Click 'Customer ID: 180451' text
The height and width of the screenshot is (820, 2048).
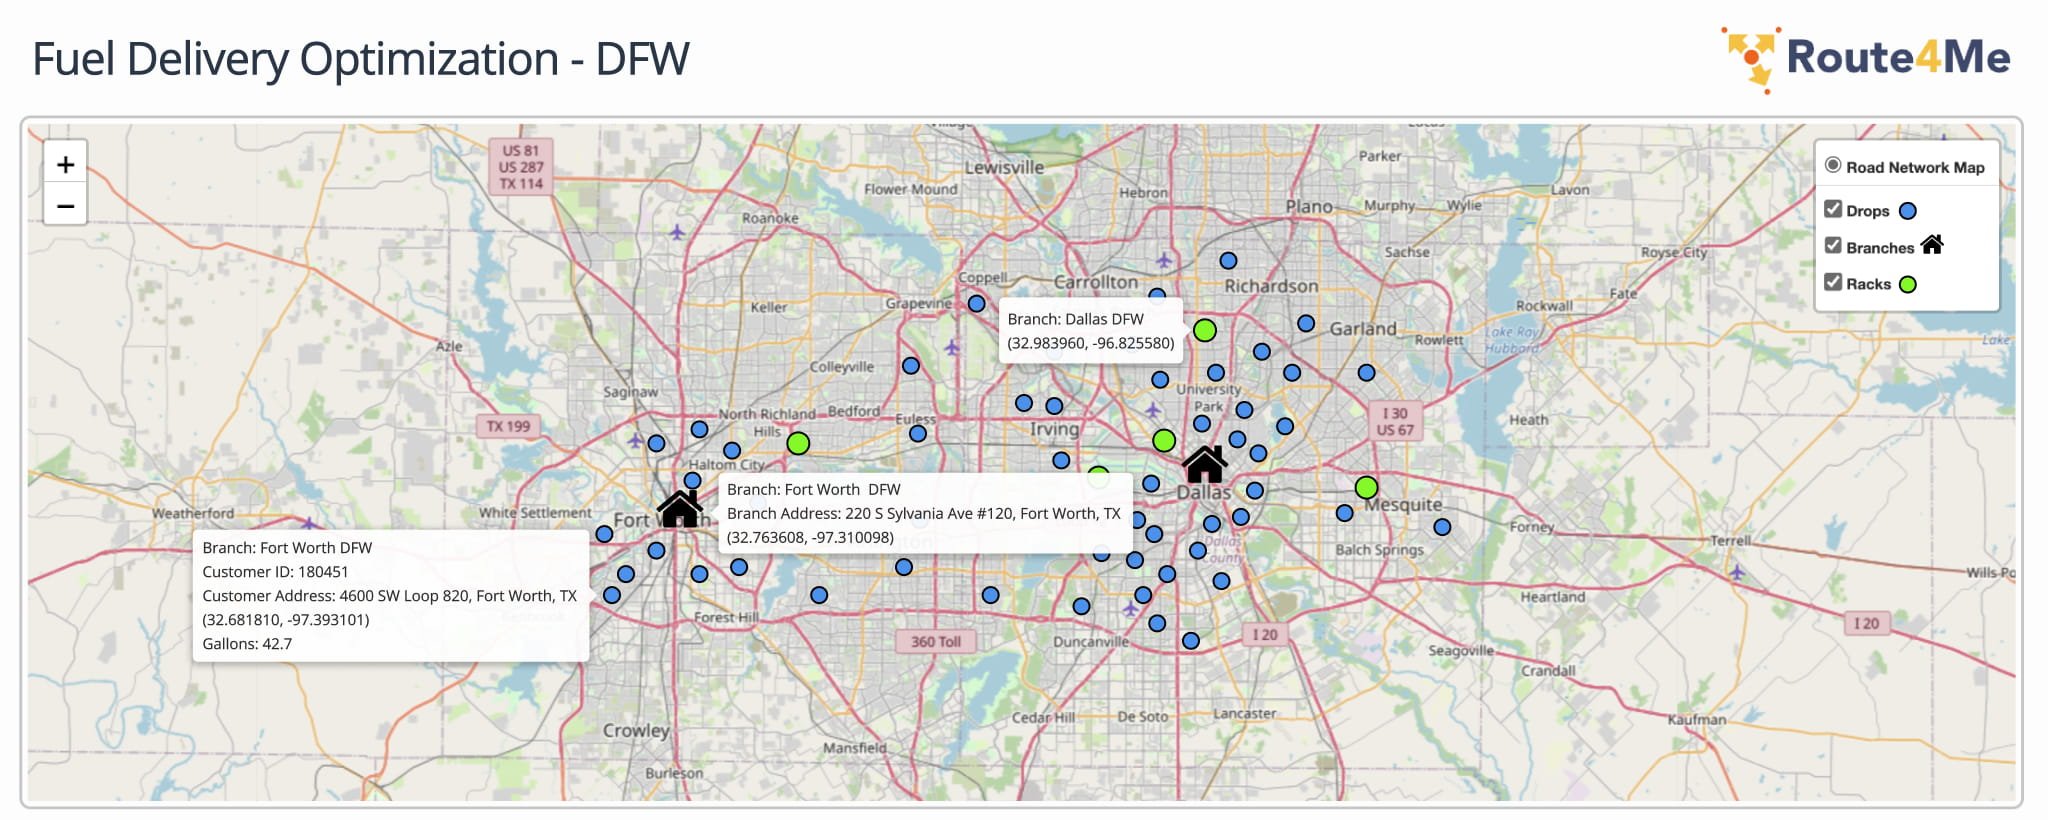coord(275,572)
